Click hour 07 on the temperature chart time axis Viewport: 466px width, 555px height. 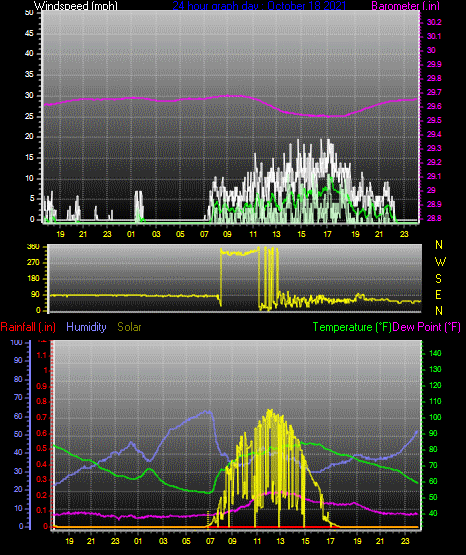[210, 541]
